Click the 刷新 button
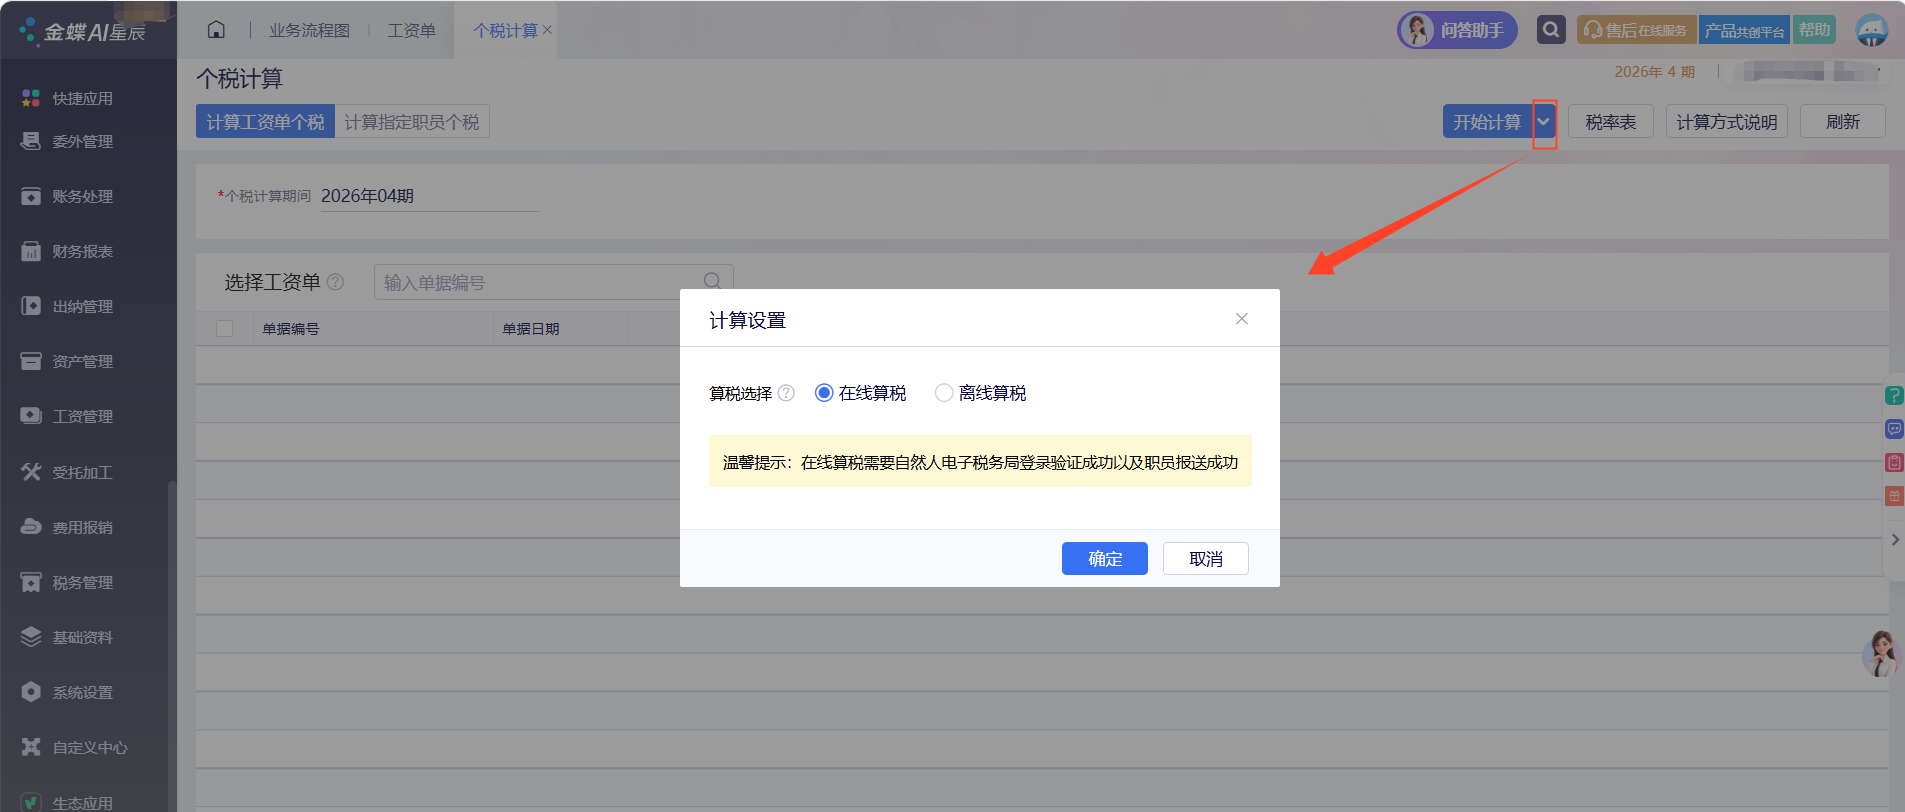Image resolution: width=1905 pixels, height=812 pixels. point(1843,122)
